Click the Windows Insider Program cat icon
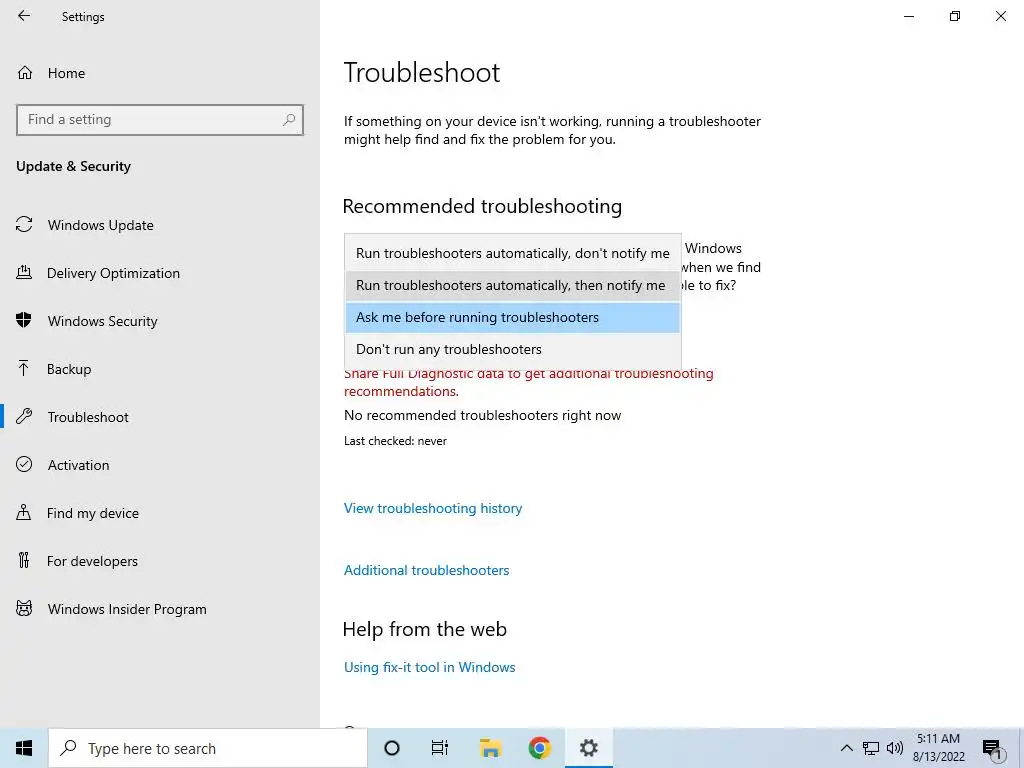The height and width of the screenshot is (768, 1024). 24,609
